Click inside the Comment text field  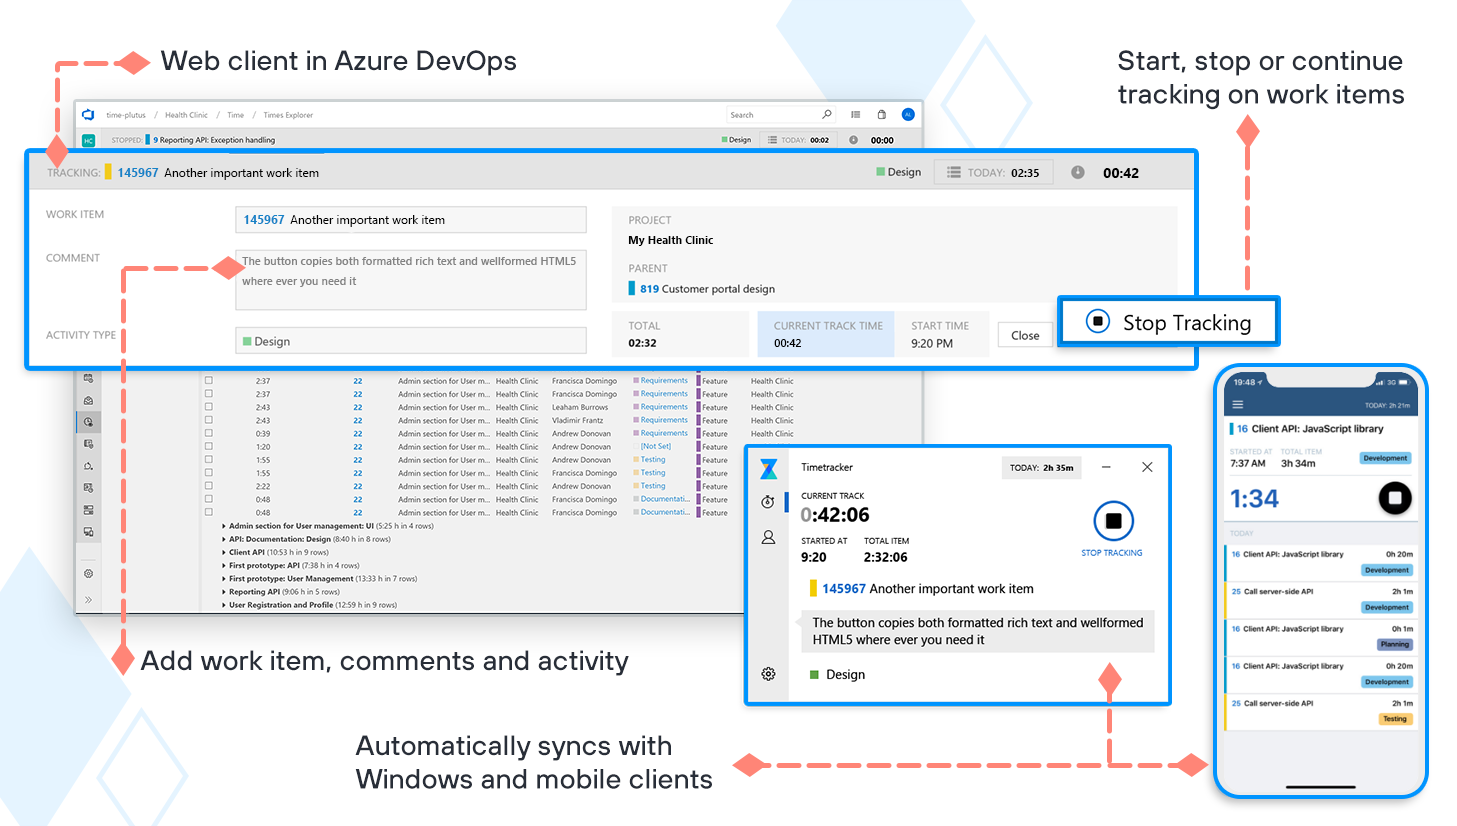click(410, 278)
